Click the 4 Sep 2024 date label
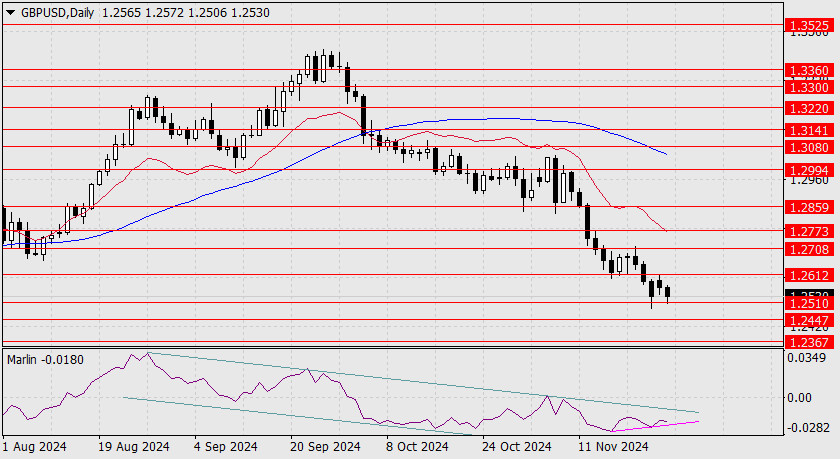The width and height of the screenshot is (840, 459). coord(226,447)
